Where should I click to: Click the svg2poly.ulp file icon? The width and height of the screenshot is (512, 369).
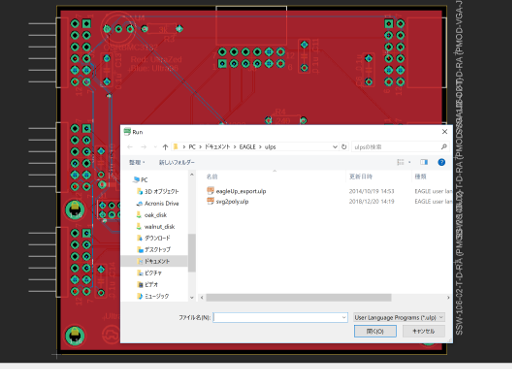(210, 201)
